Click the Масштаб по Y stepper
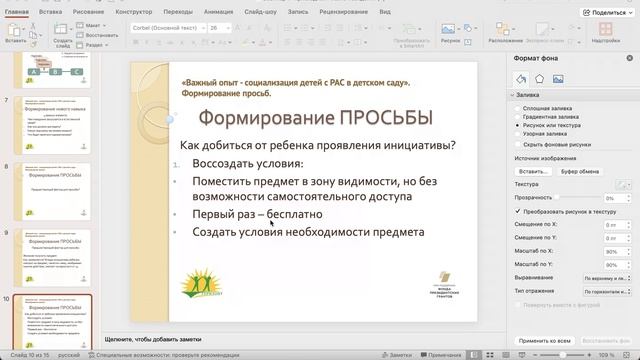This screenshot has width=640, height=360. [629, 265]
